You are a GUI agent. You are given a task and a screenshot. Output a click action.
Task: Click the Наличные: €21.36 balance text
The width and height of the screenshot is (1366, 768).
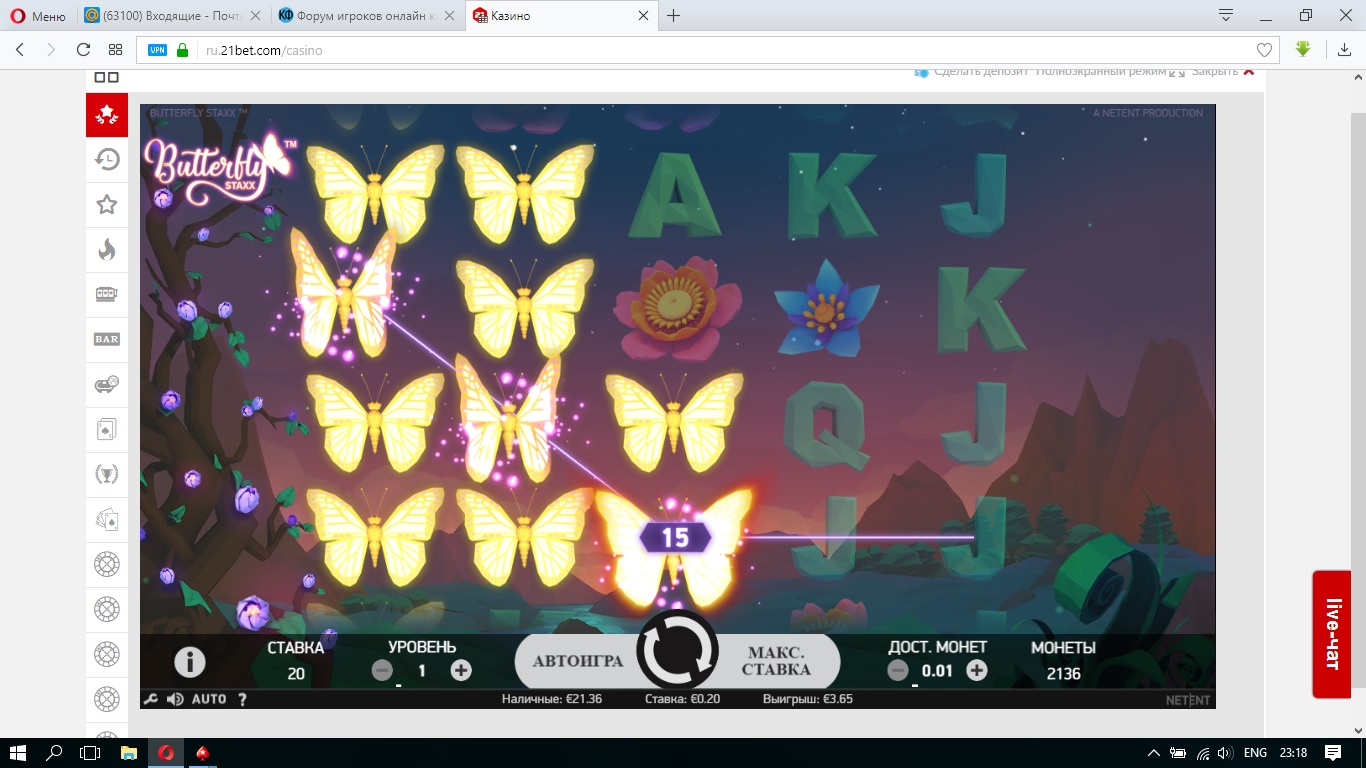552,699
